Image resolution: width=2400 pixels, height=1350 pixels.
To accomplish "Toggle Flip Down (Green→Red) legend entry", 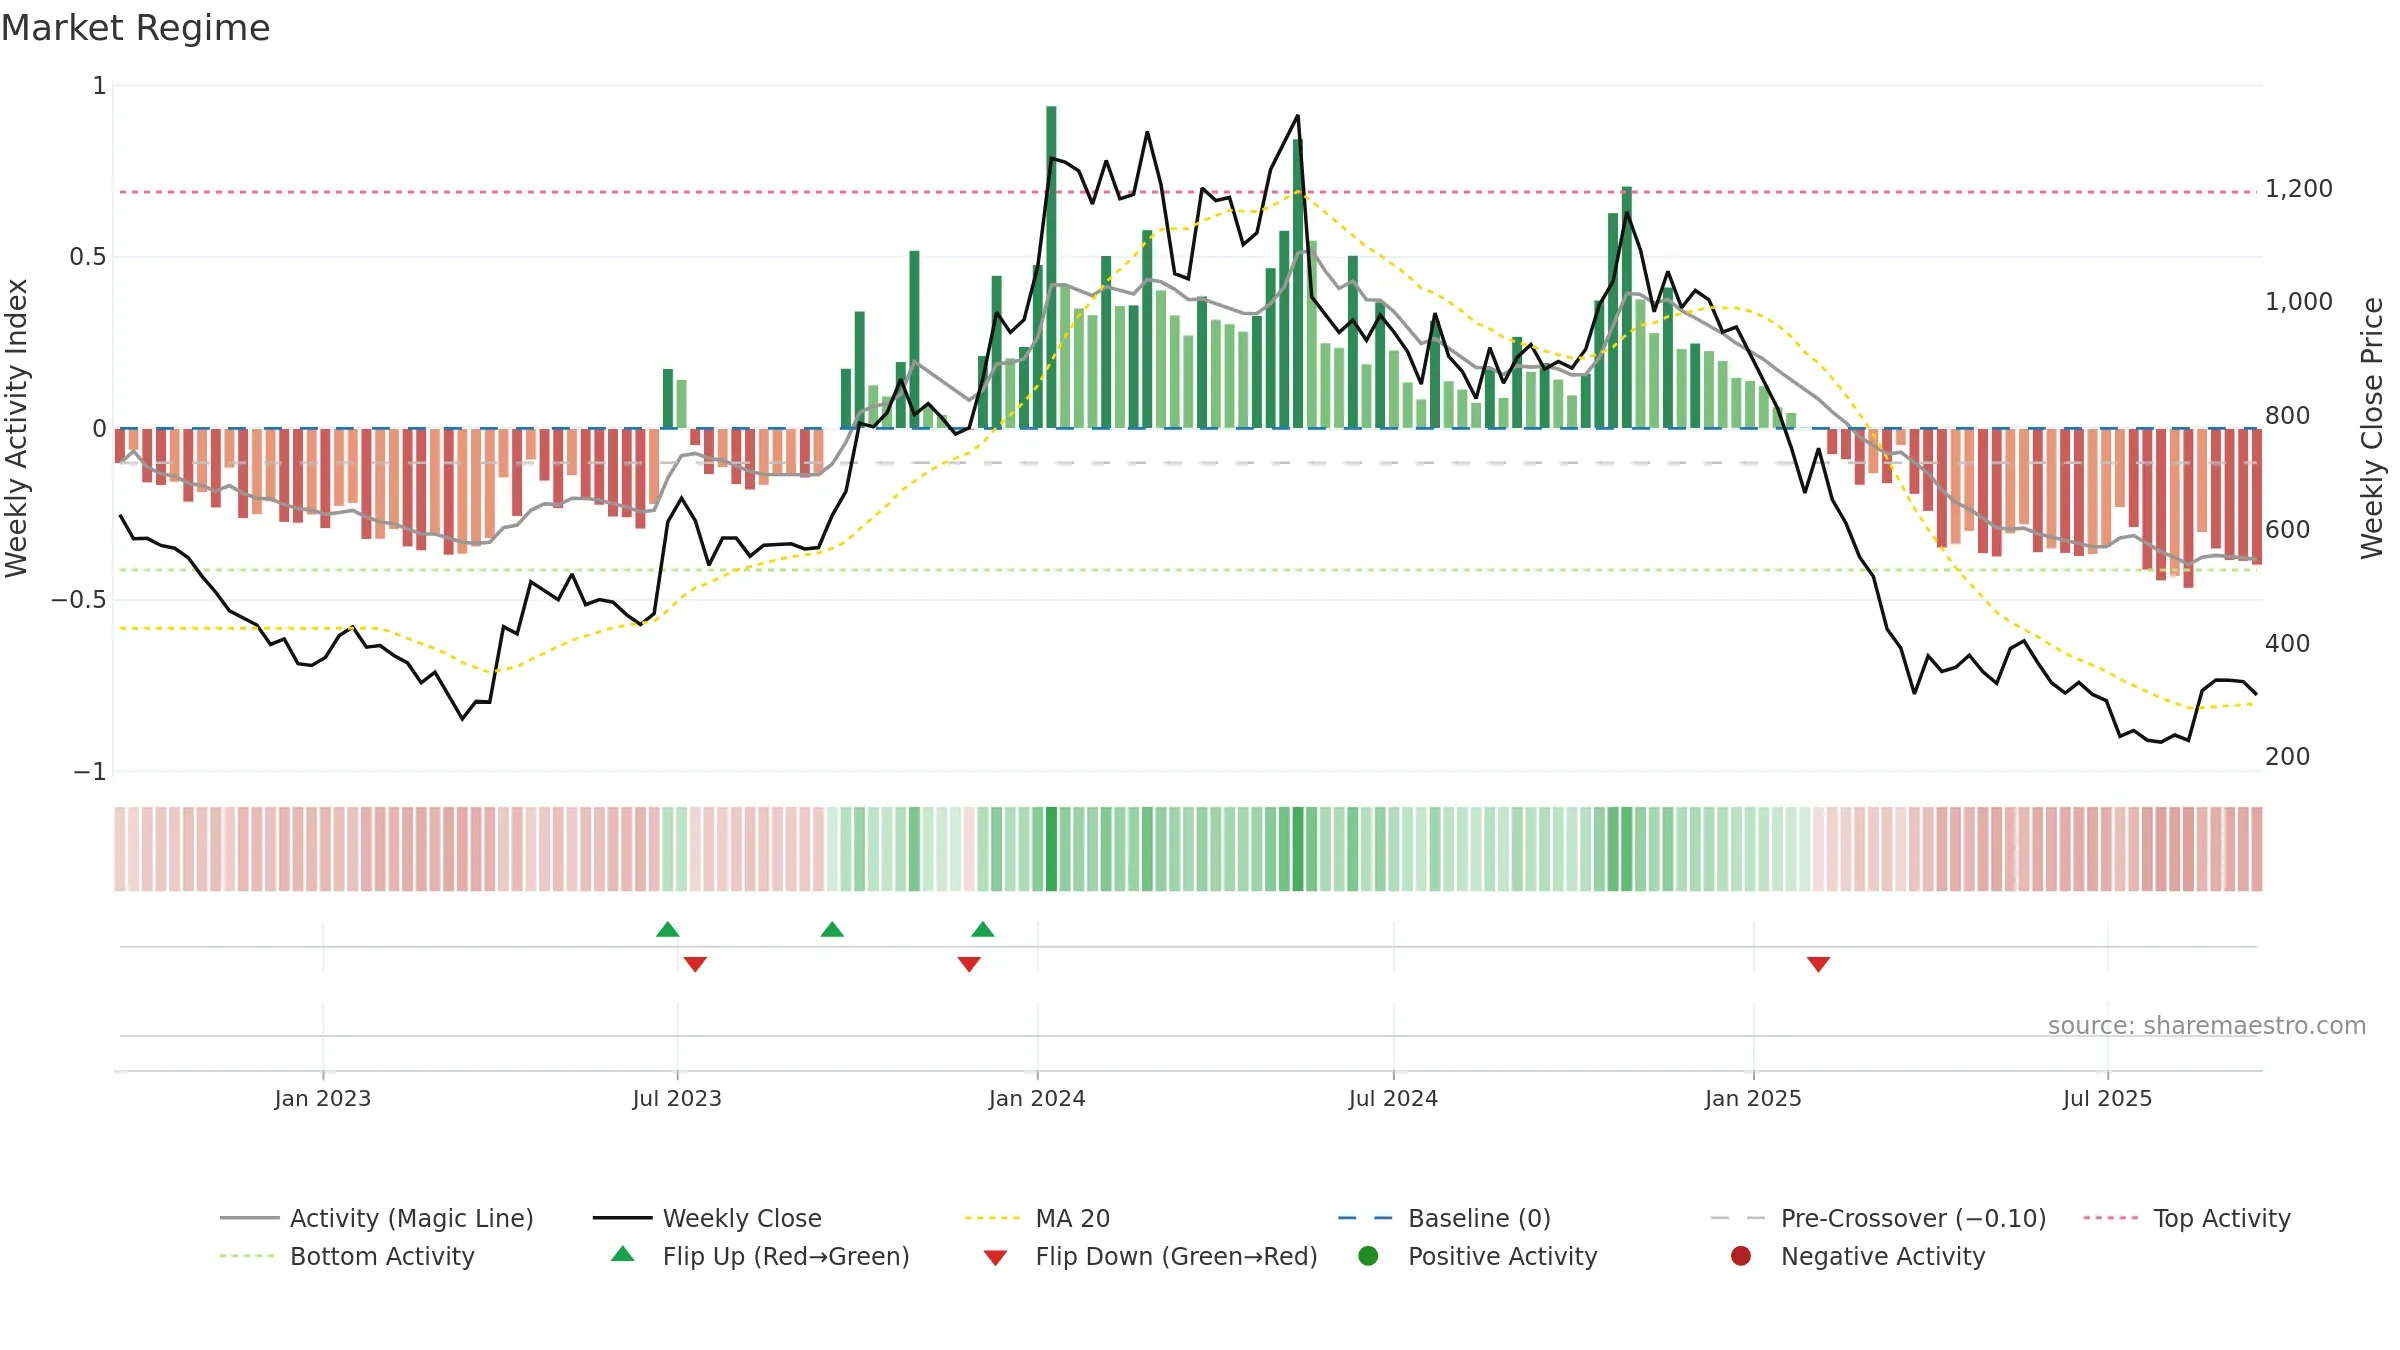I will coord(1150,1256).
